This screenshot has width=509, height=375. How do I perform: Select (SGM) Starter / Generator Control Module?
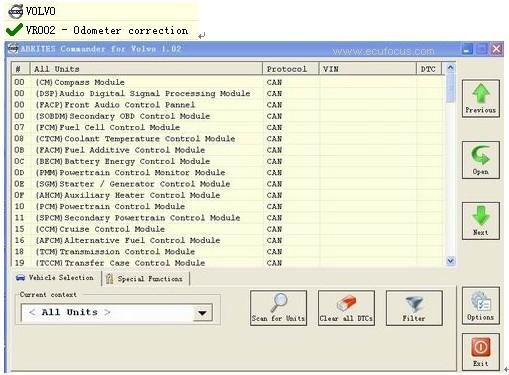click(228, 184)
